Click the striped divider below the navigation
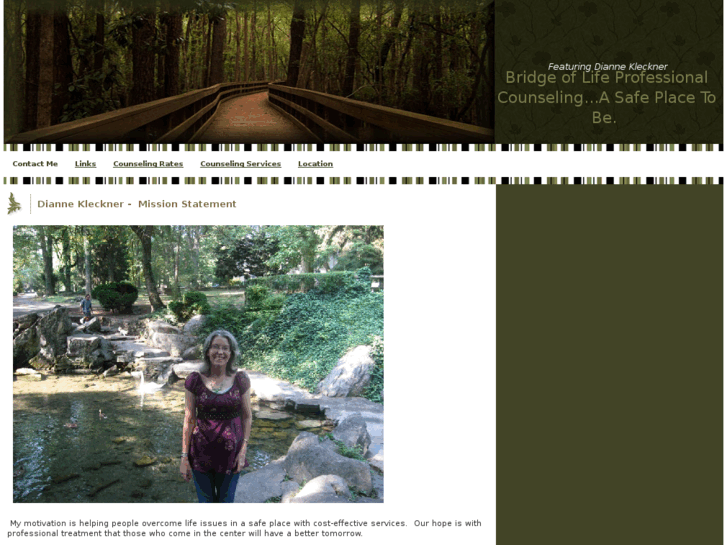 point(364,180)
